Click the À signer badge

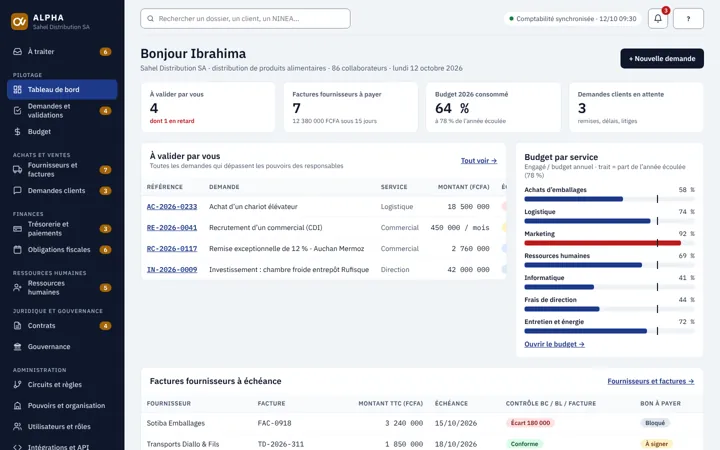click(x=656, y=444)
